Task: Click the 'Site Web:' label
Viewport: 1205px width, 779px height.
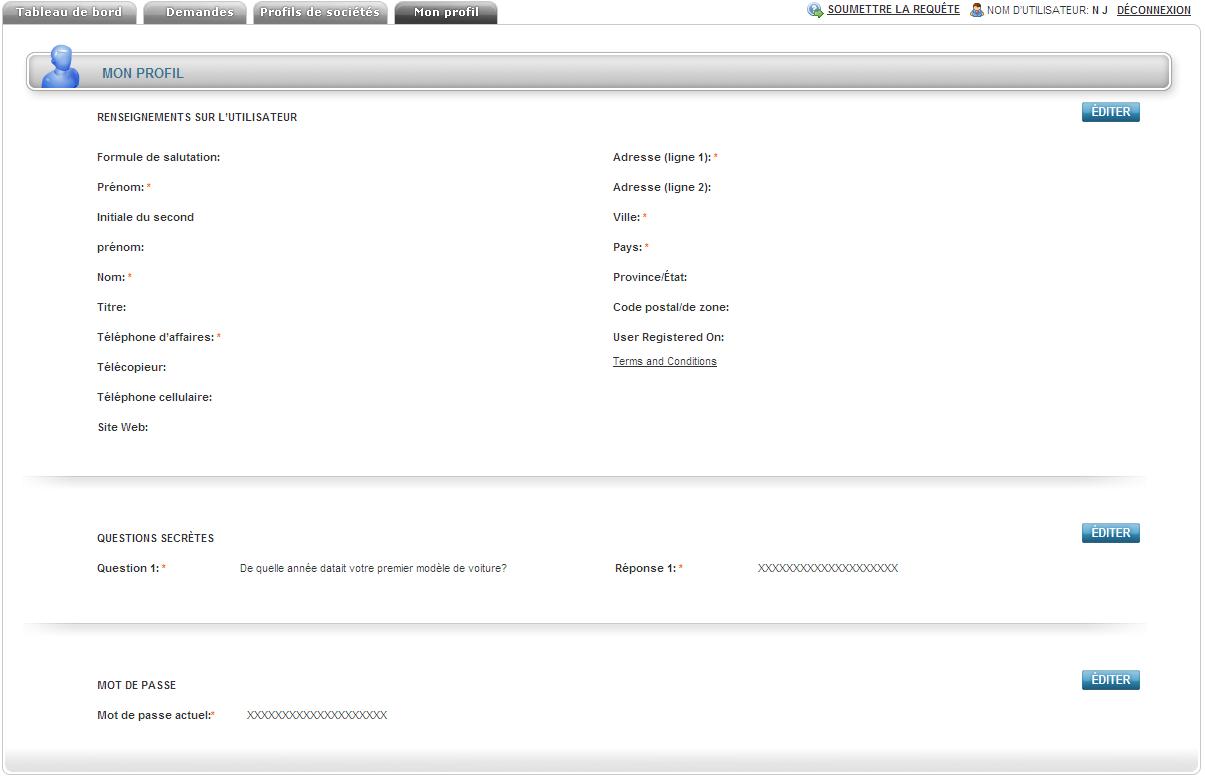Action: point(122,427)
